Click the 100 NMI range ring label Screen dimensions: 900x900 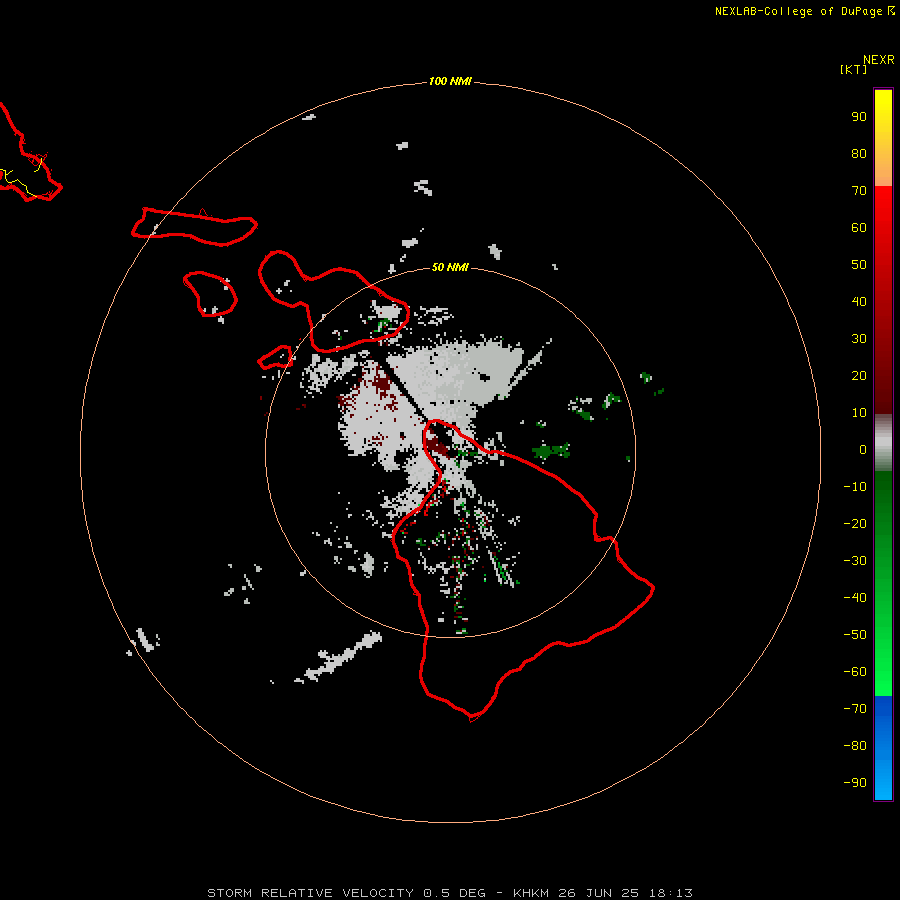450,81
